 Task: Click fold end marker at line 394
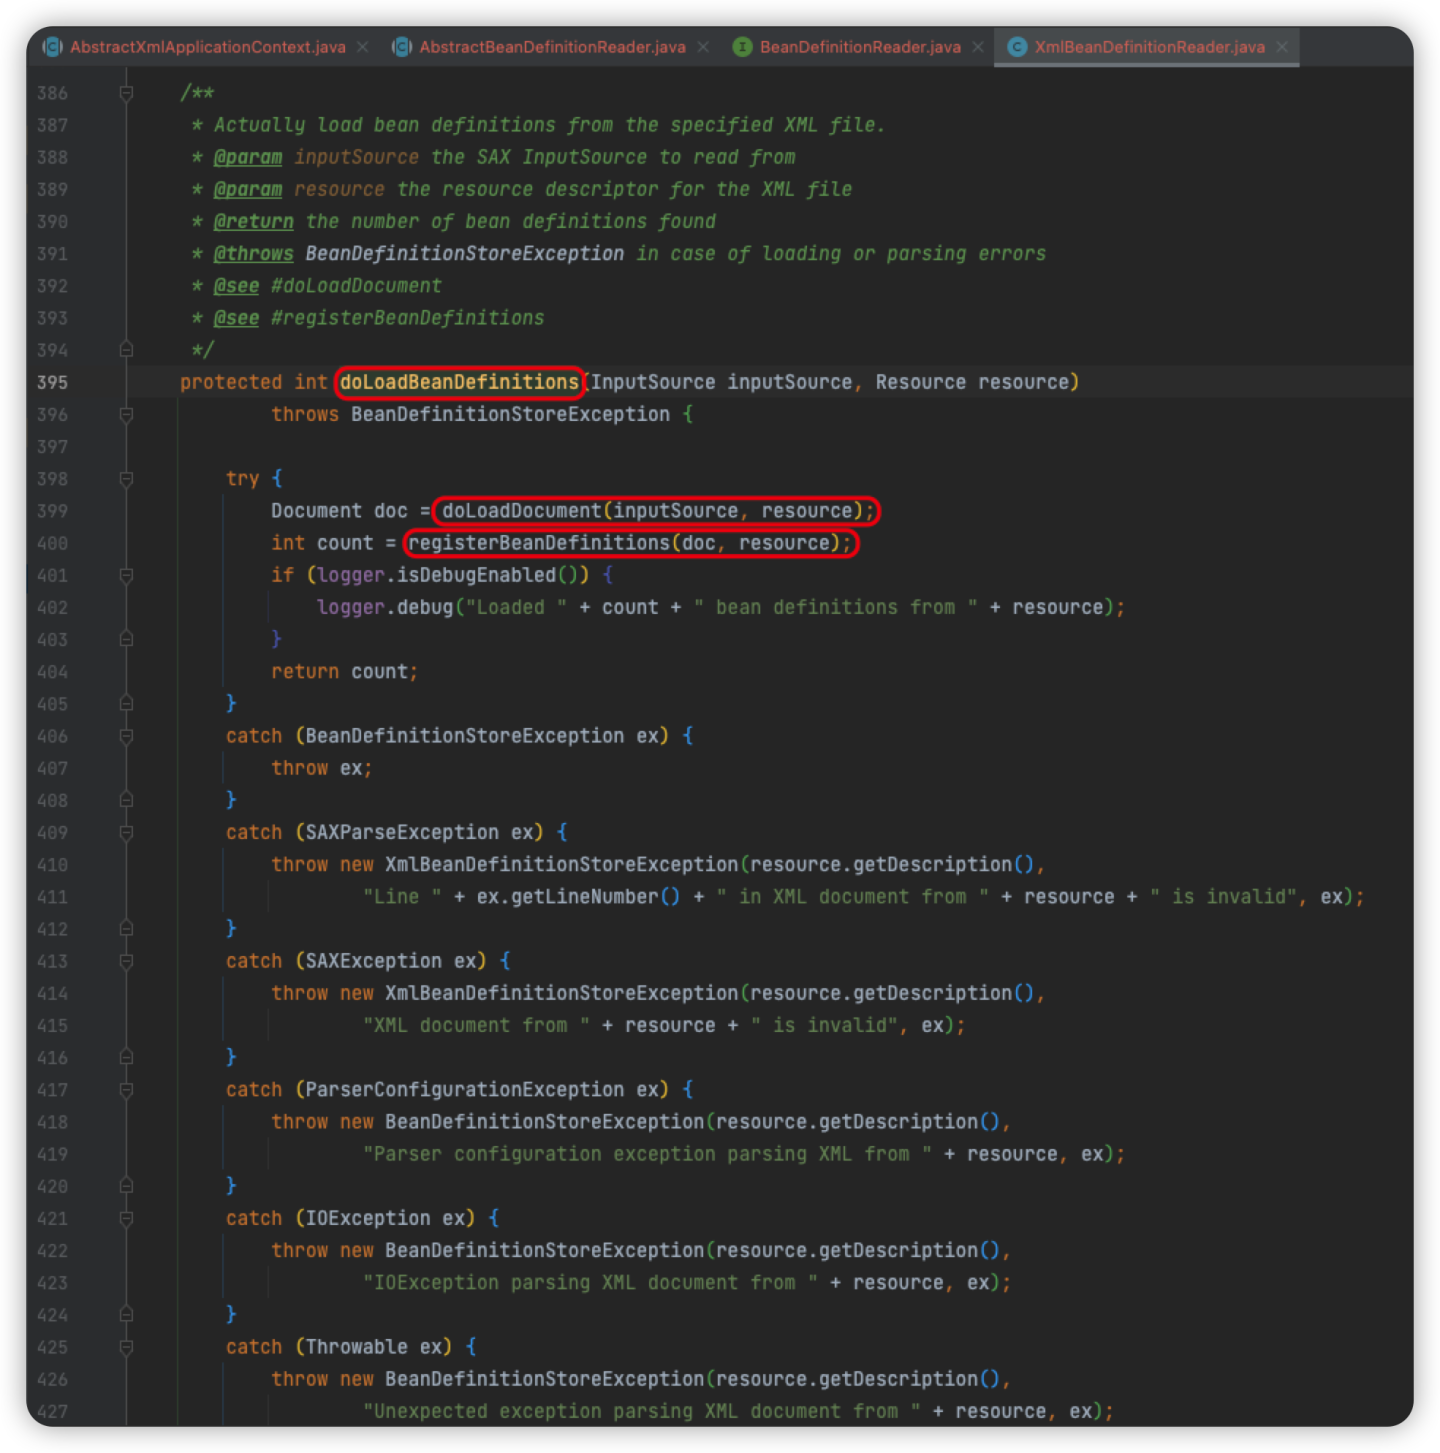[126, 350]
